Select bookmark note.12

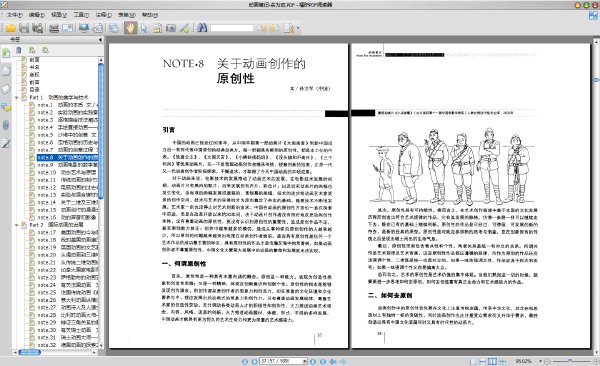[x=67, y=188]
